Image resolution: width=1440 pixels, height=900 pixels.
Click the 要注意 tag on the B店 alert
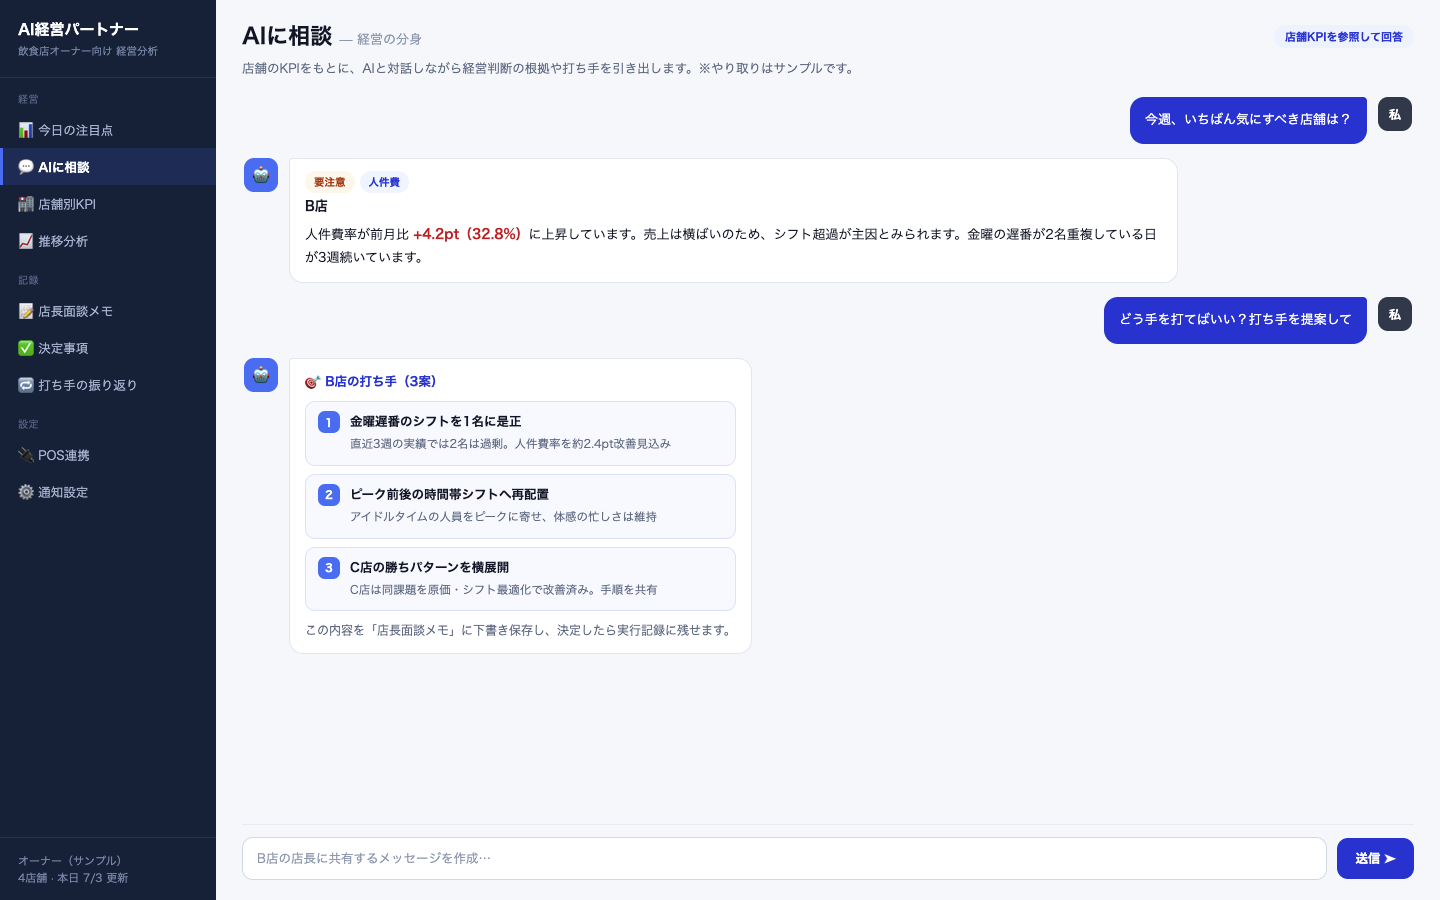(329, 182)
